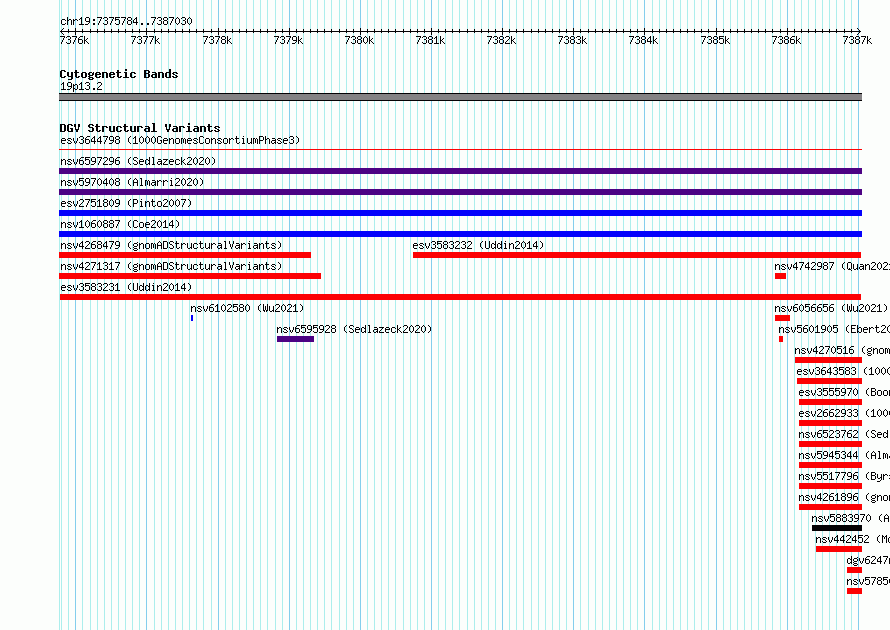Open nsv4261896 variant label

[x=844, y=497]
